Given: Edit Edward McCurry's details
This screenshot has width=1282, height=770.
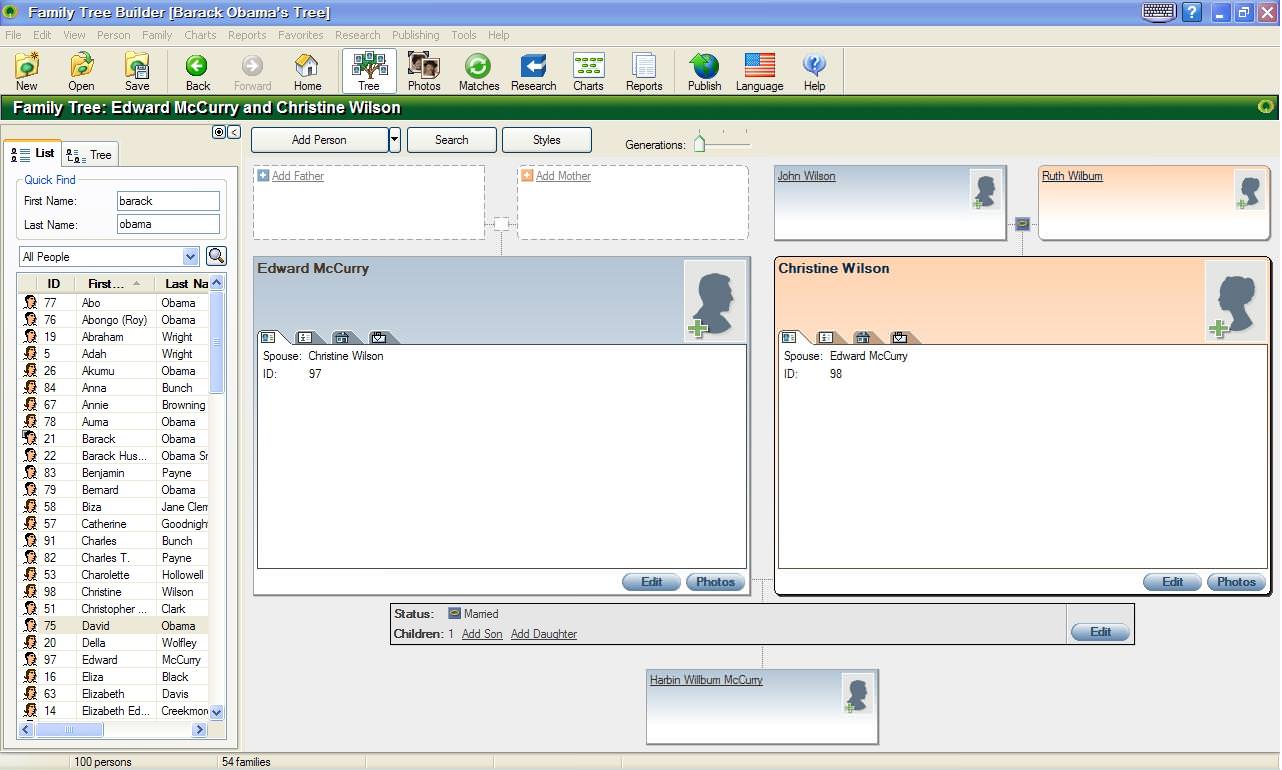Looking at the screenshot, I should click(652, 581).
